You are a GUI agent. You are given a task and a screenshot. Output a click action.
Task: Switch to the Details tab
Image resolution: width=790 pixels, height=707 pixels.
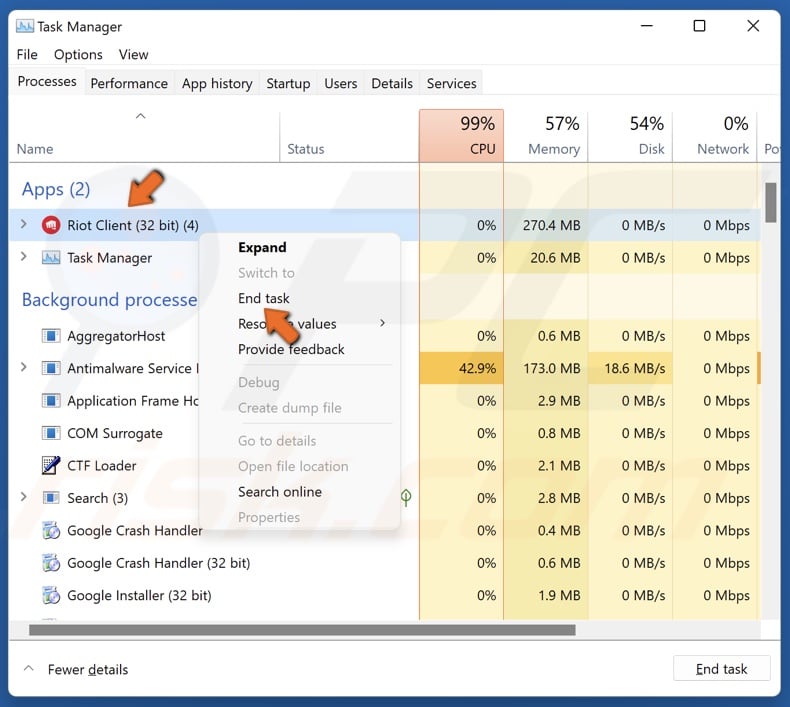[x=392, y=83]
